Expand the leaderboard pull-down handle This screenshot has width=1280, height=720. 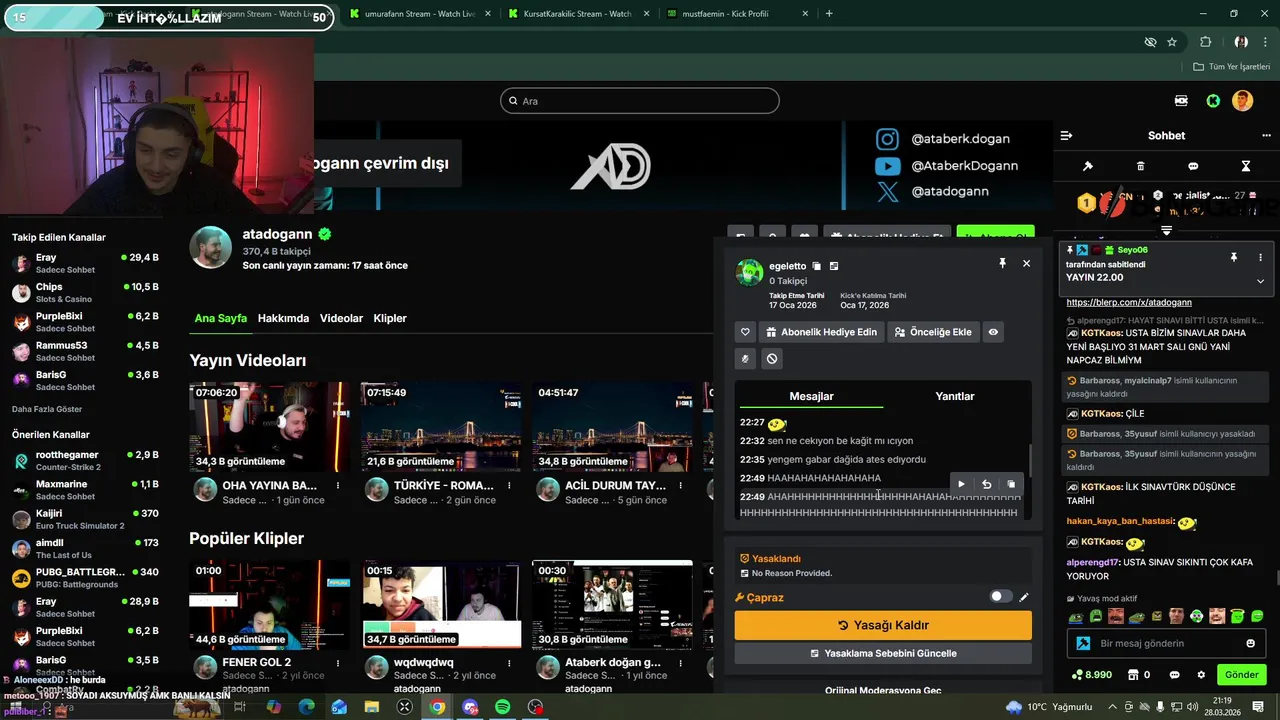tap(1166, 231)
